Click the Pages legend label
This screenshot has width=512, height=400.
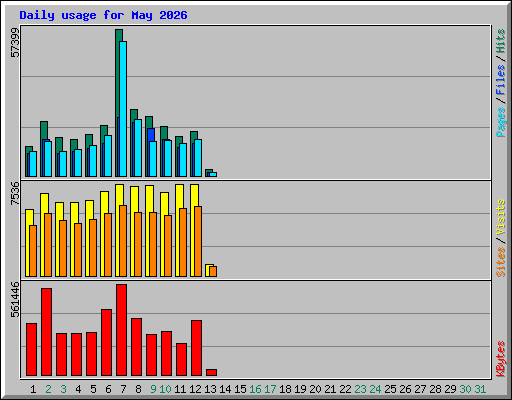(x=501, y=122)
